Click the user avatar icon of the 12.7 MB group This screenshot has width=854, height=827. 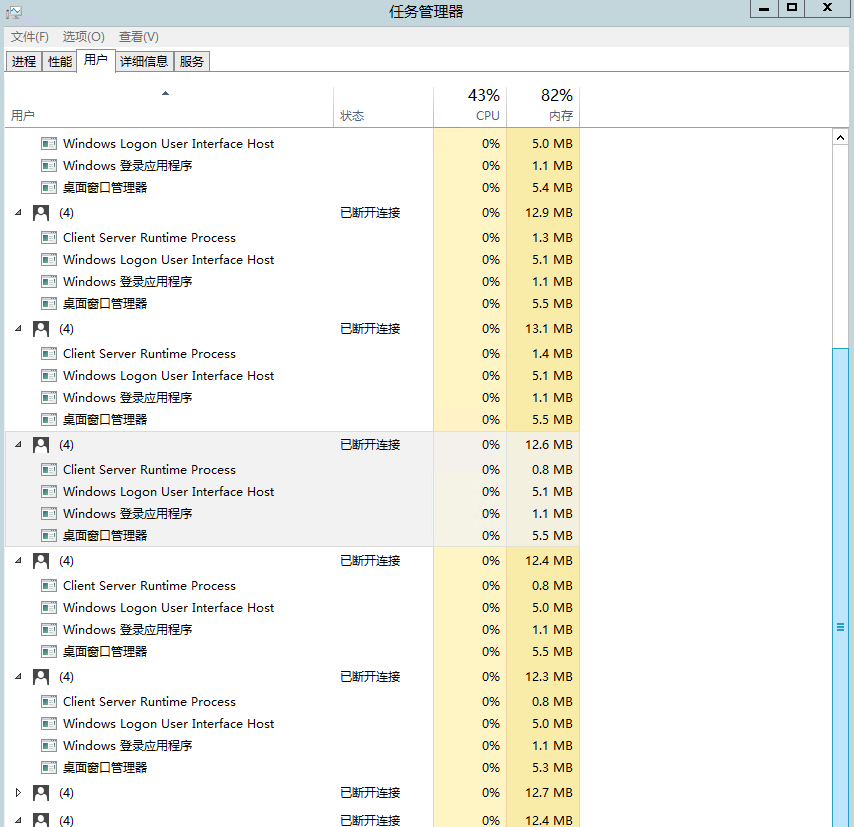41,793
